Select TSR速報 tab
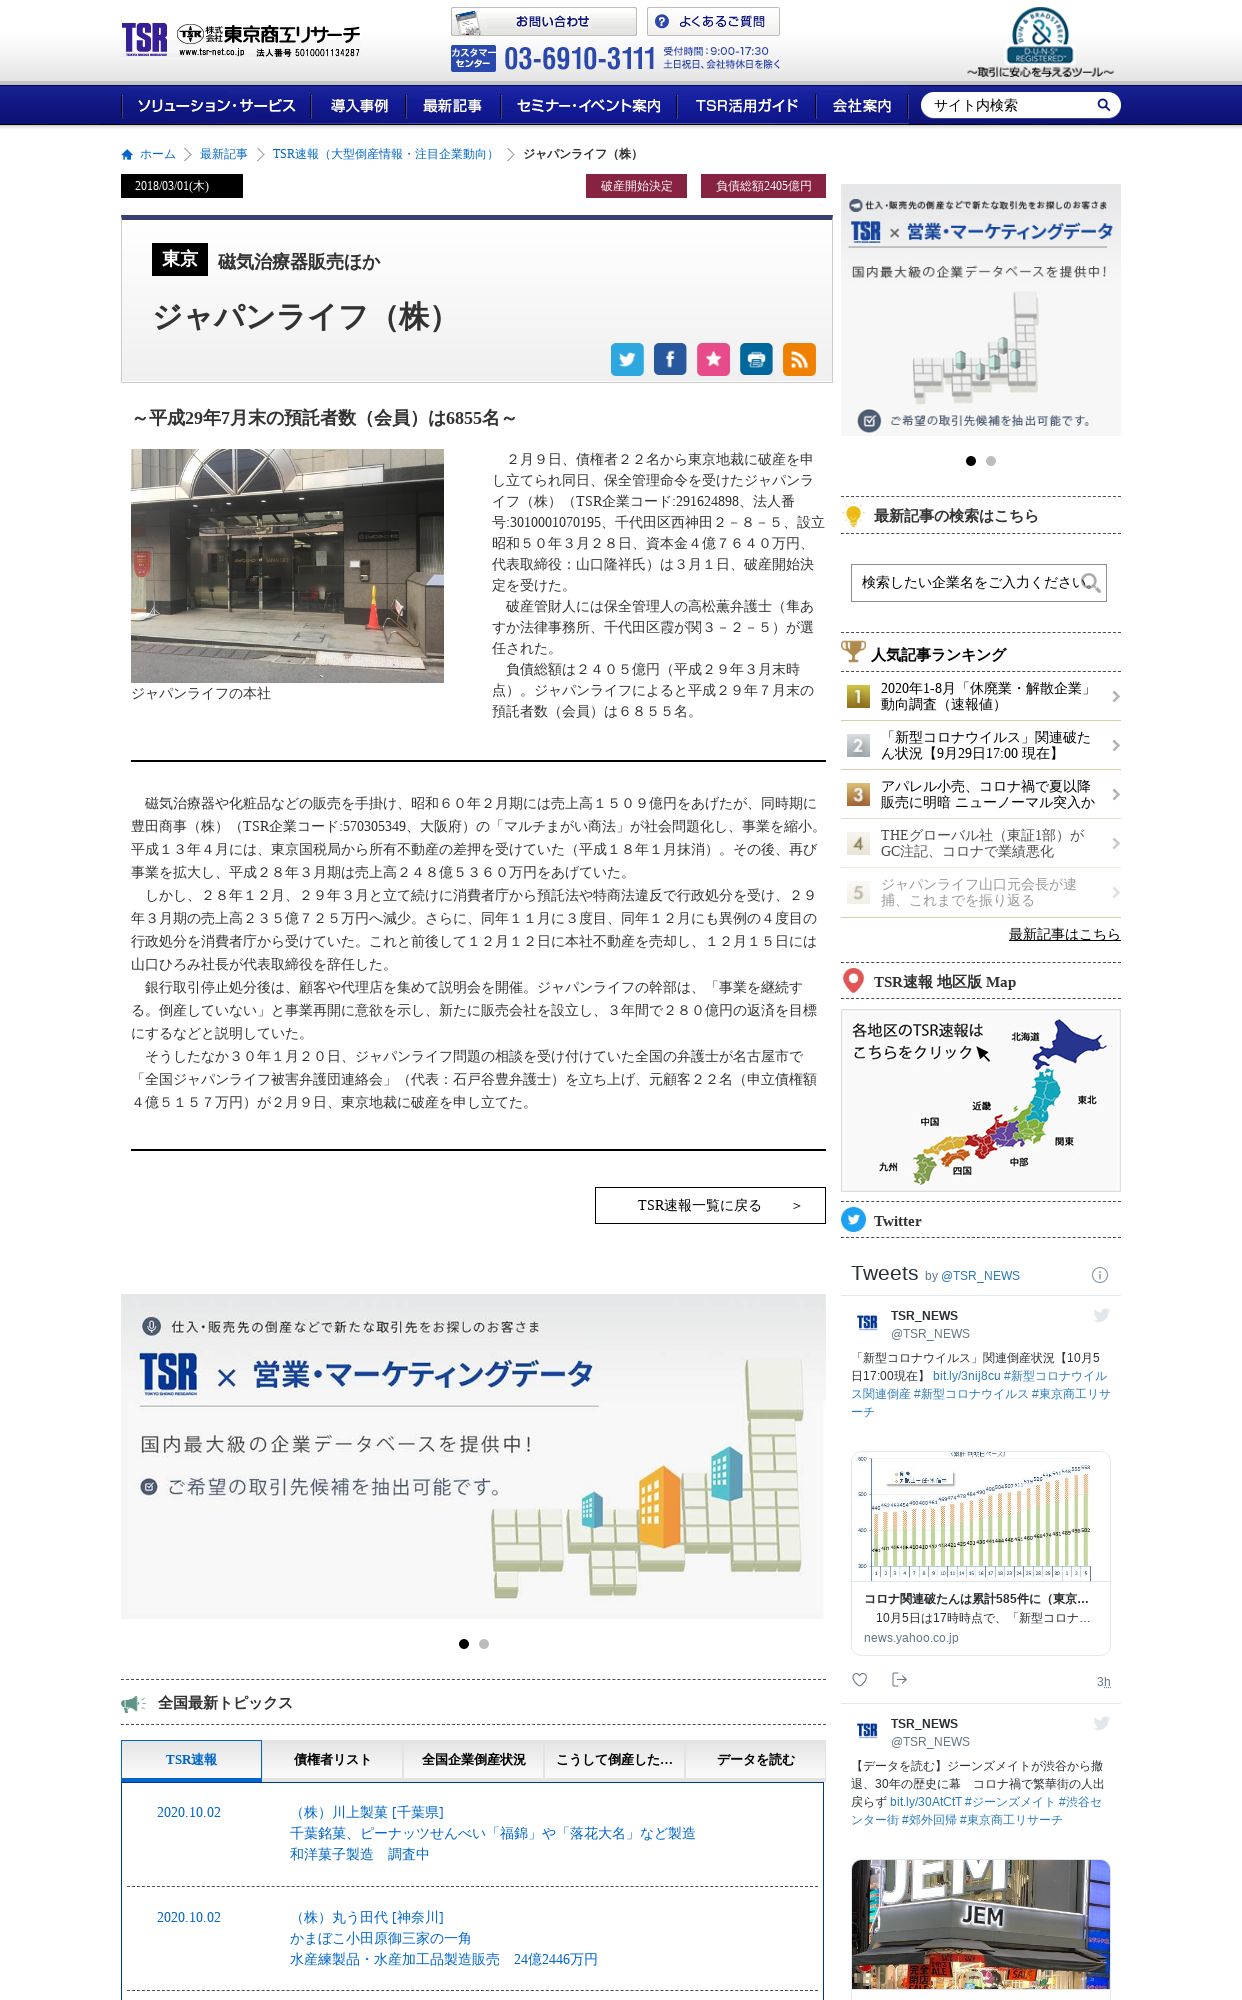Screen dimensions: 1242x2000 click(x=191, y=1760)
